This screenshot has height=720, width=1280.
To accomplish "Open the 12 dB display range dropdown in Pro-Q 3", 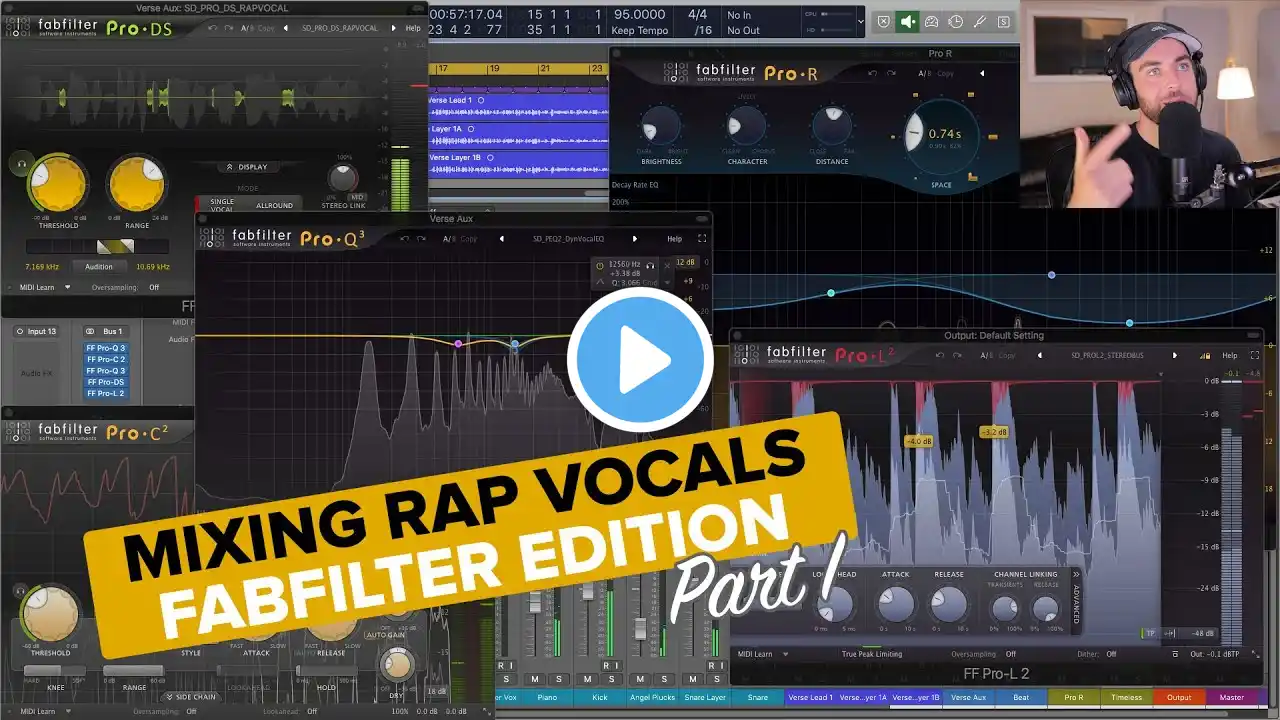I will pos(685,263).
